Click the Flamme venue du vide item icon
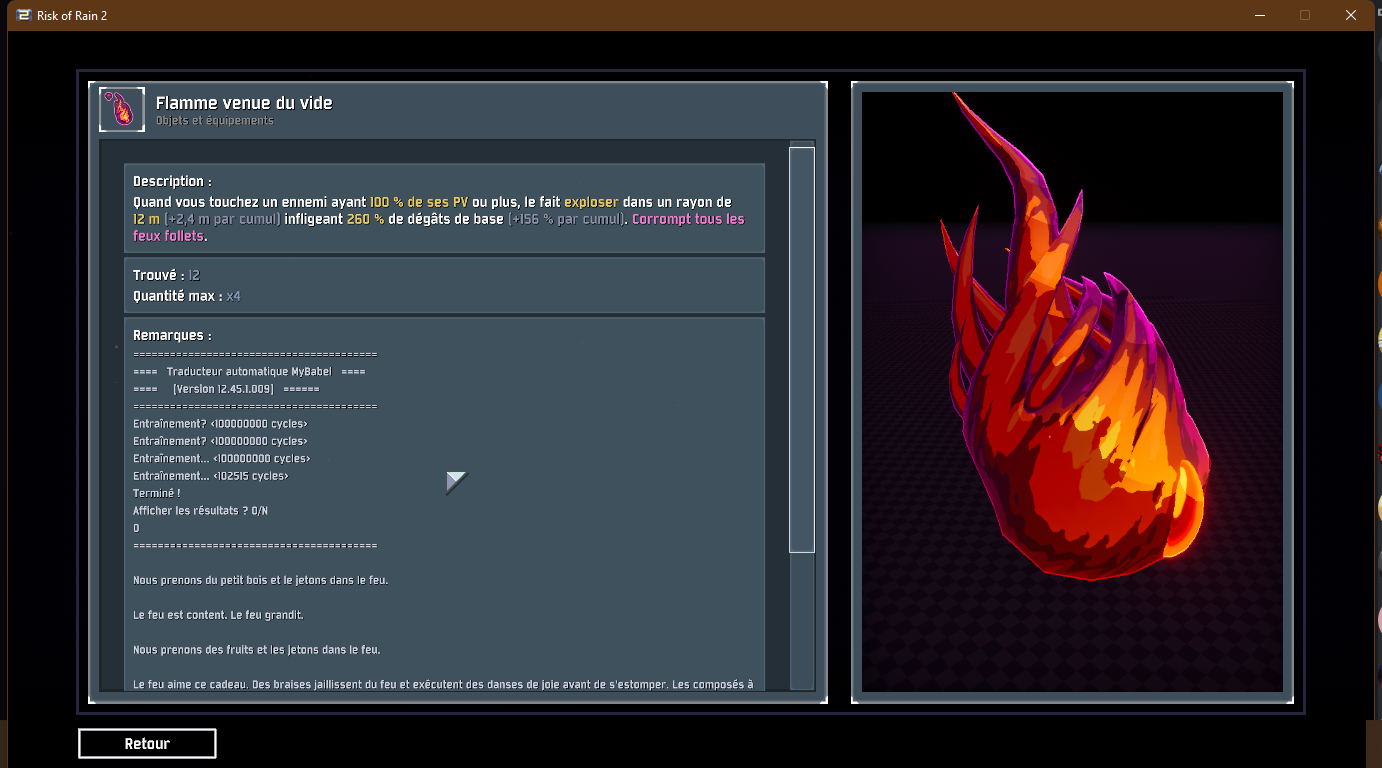The width and height of the screenshot is (1382, 768). (x=122, y=109)
